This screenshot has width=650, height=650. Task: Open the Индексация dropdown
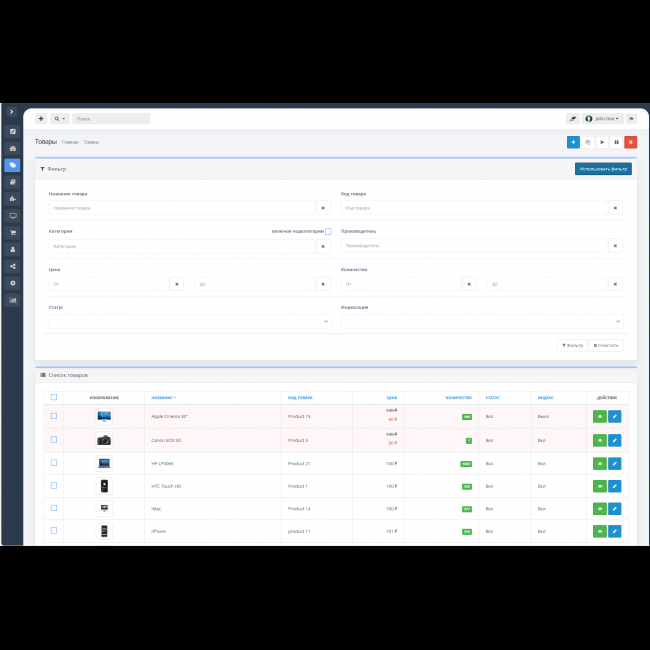tap(482, 321)
